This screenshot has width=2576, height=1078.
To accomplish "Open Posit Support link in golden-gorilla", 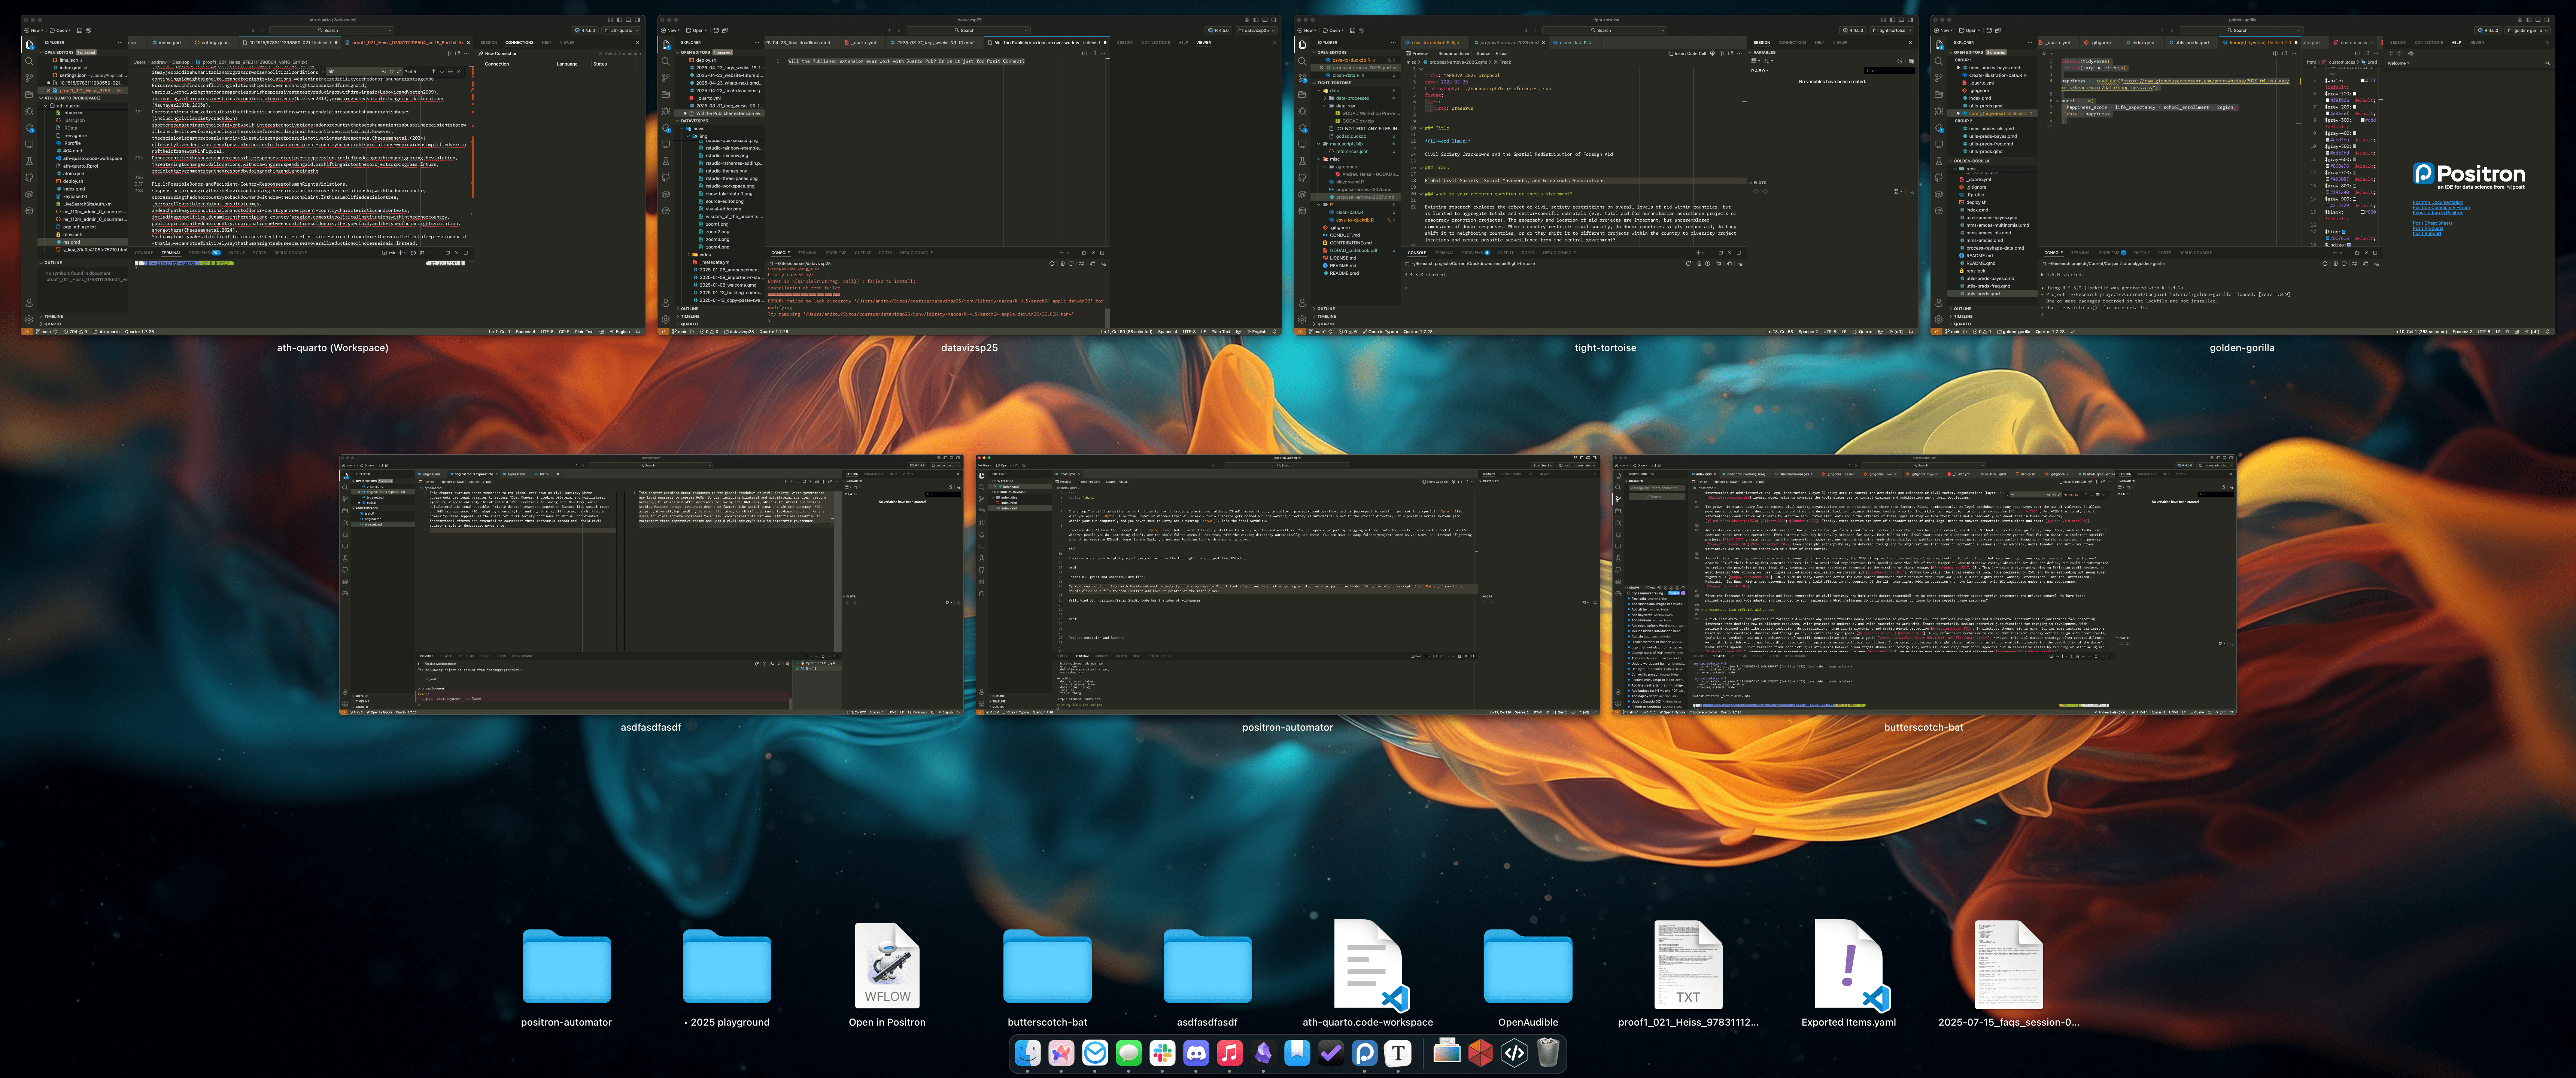I will pos(2427,234).
